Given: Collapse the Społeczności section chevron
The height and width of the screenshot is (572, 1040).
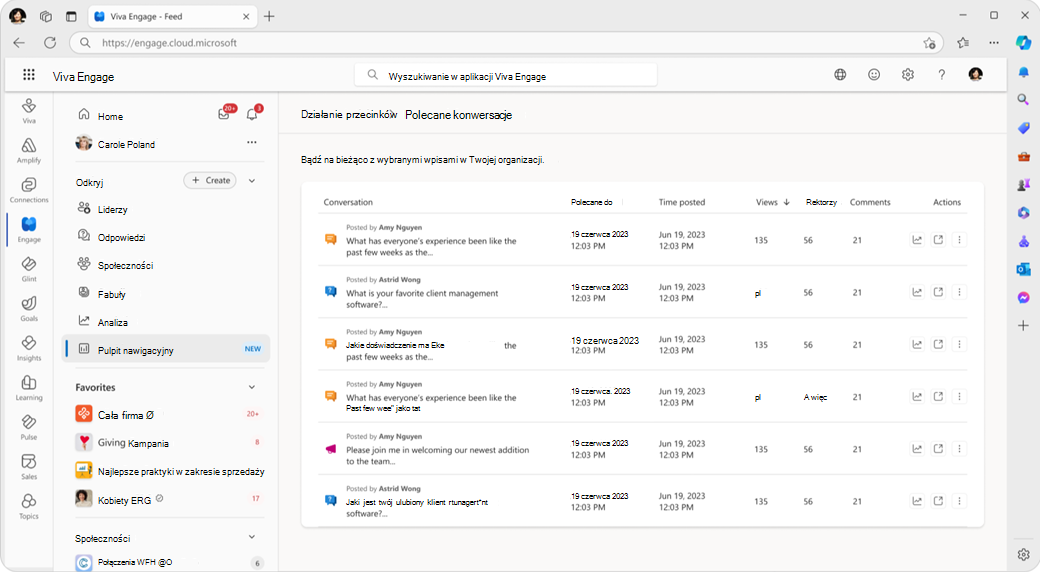Looking at the screenshot, I should [252, 537].
